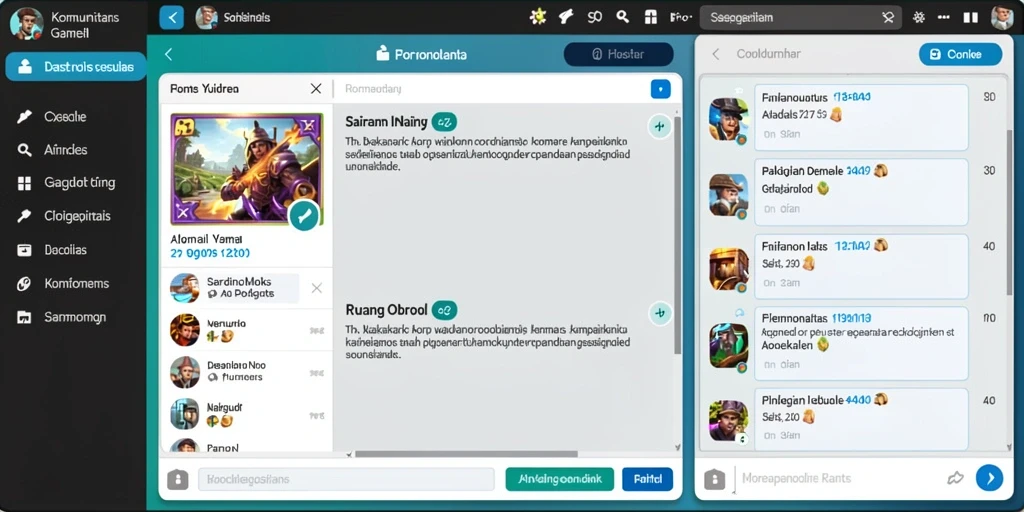
Task: Open the Flemnonaltas card
Action: click(861, 344)
